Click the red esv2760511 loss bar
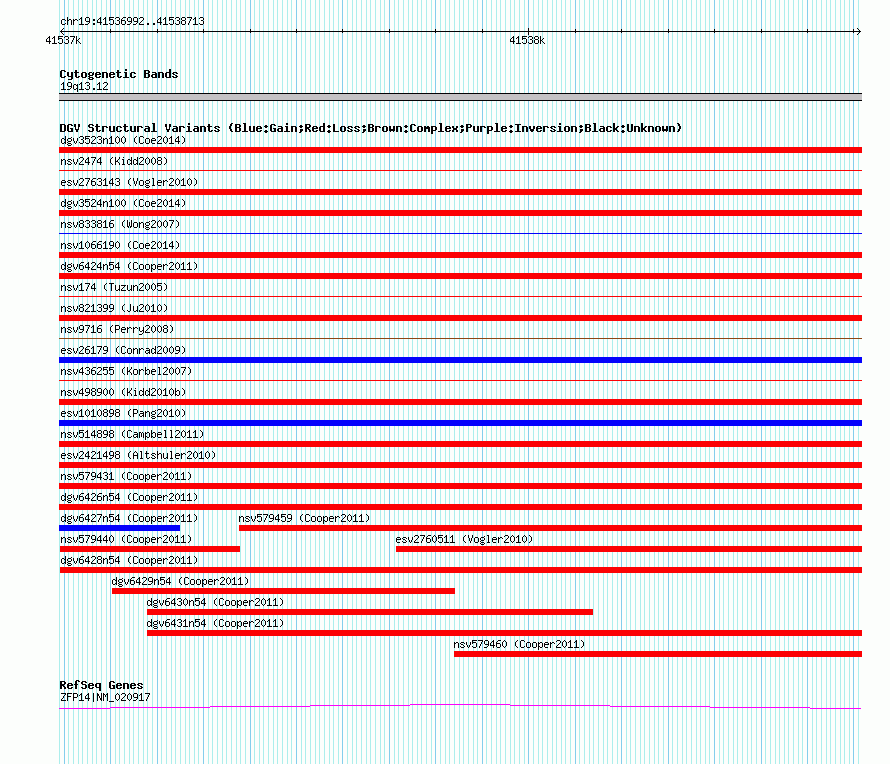Image resolution: width=890 pixels, height=764 pixels. pos(629,549)
